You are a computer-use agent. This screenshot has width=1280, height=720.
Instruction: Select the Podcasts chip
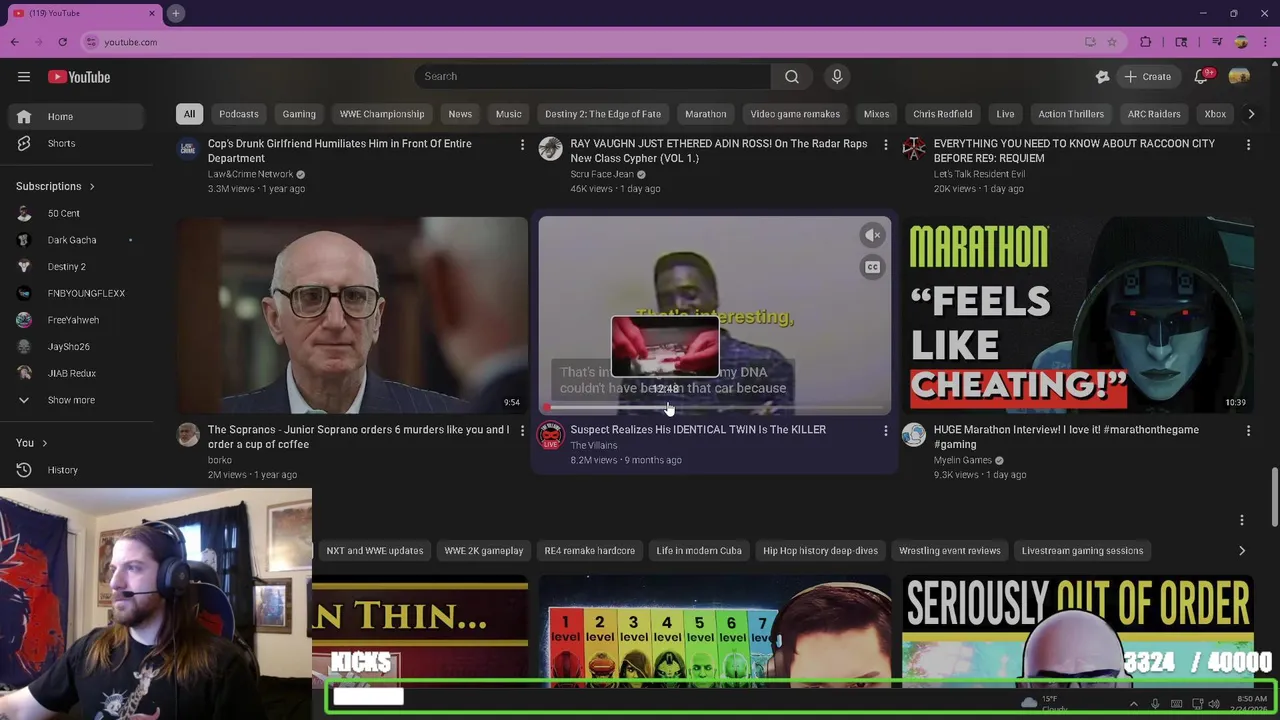239,114
